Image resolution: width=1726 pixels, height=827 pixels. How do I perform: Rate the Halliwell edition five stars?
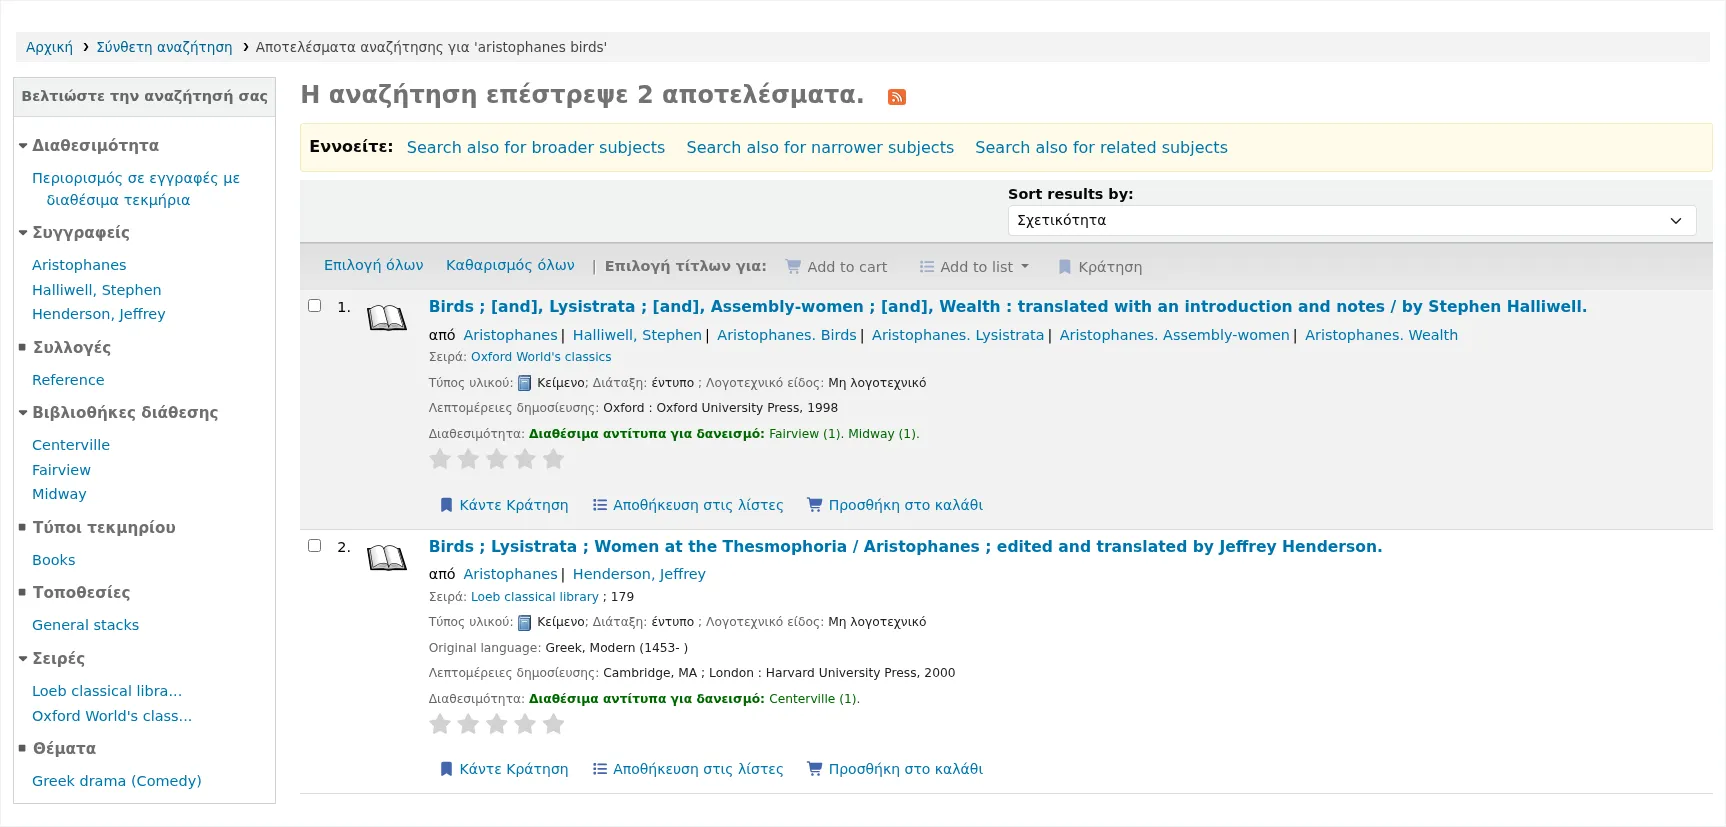[x=554, y=459]
